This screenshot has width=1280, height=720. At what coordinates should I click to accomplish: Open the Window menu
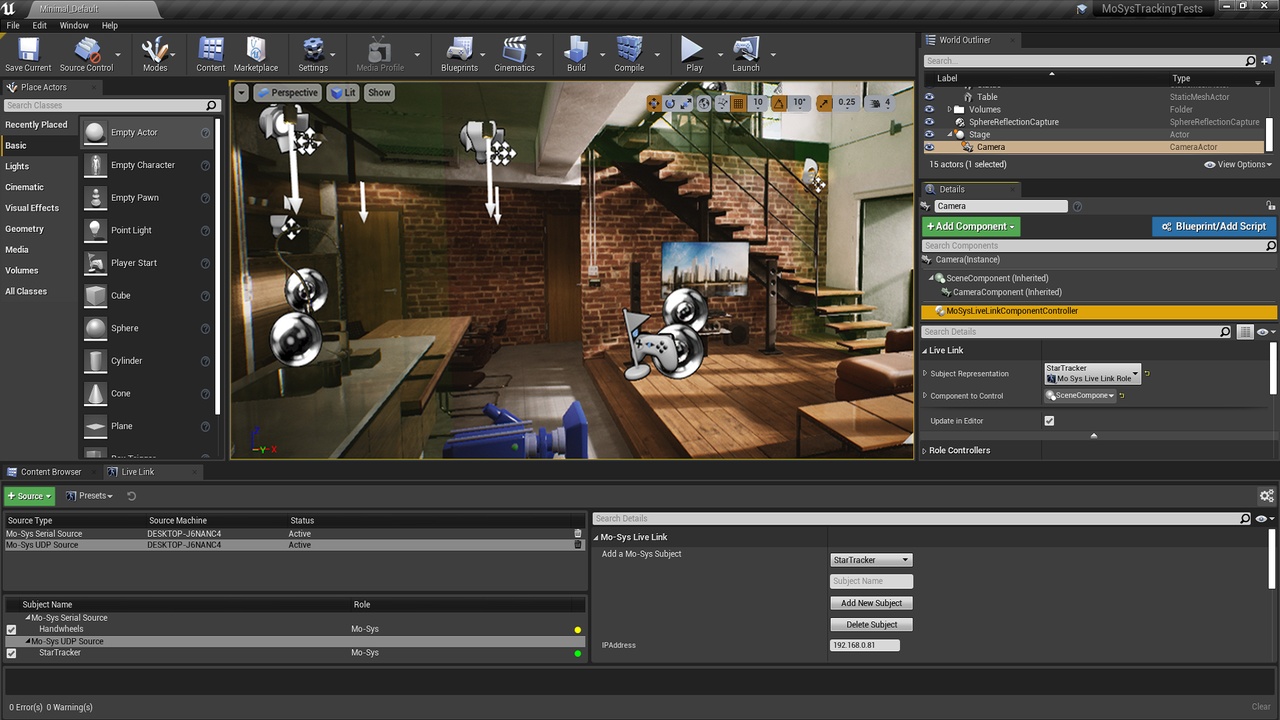74,25
